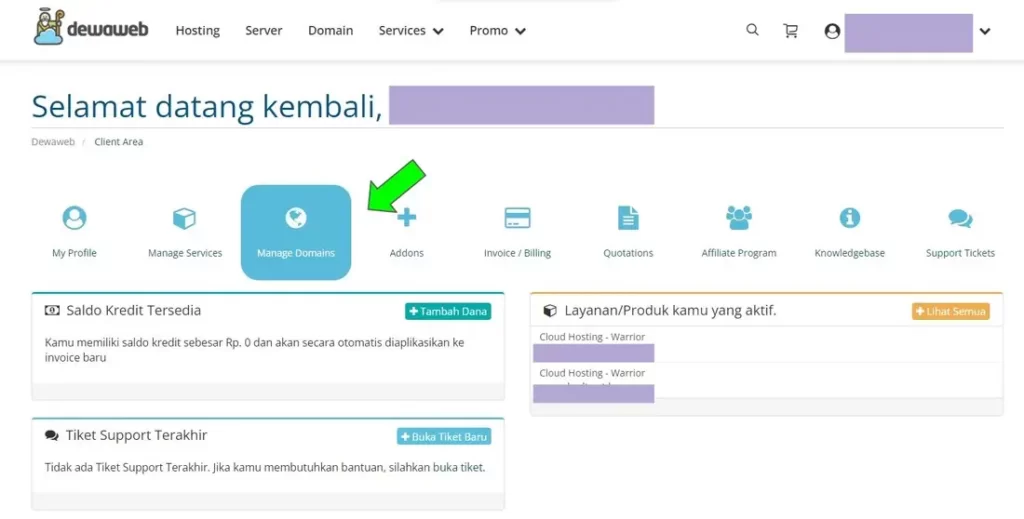
Task: Click the Quotations label
Action: pos(628,253)
